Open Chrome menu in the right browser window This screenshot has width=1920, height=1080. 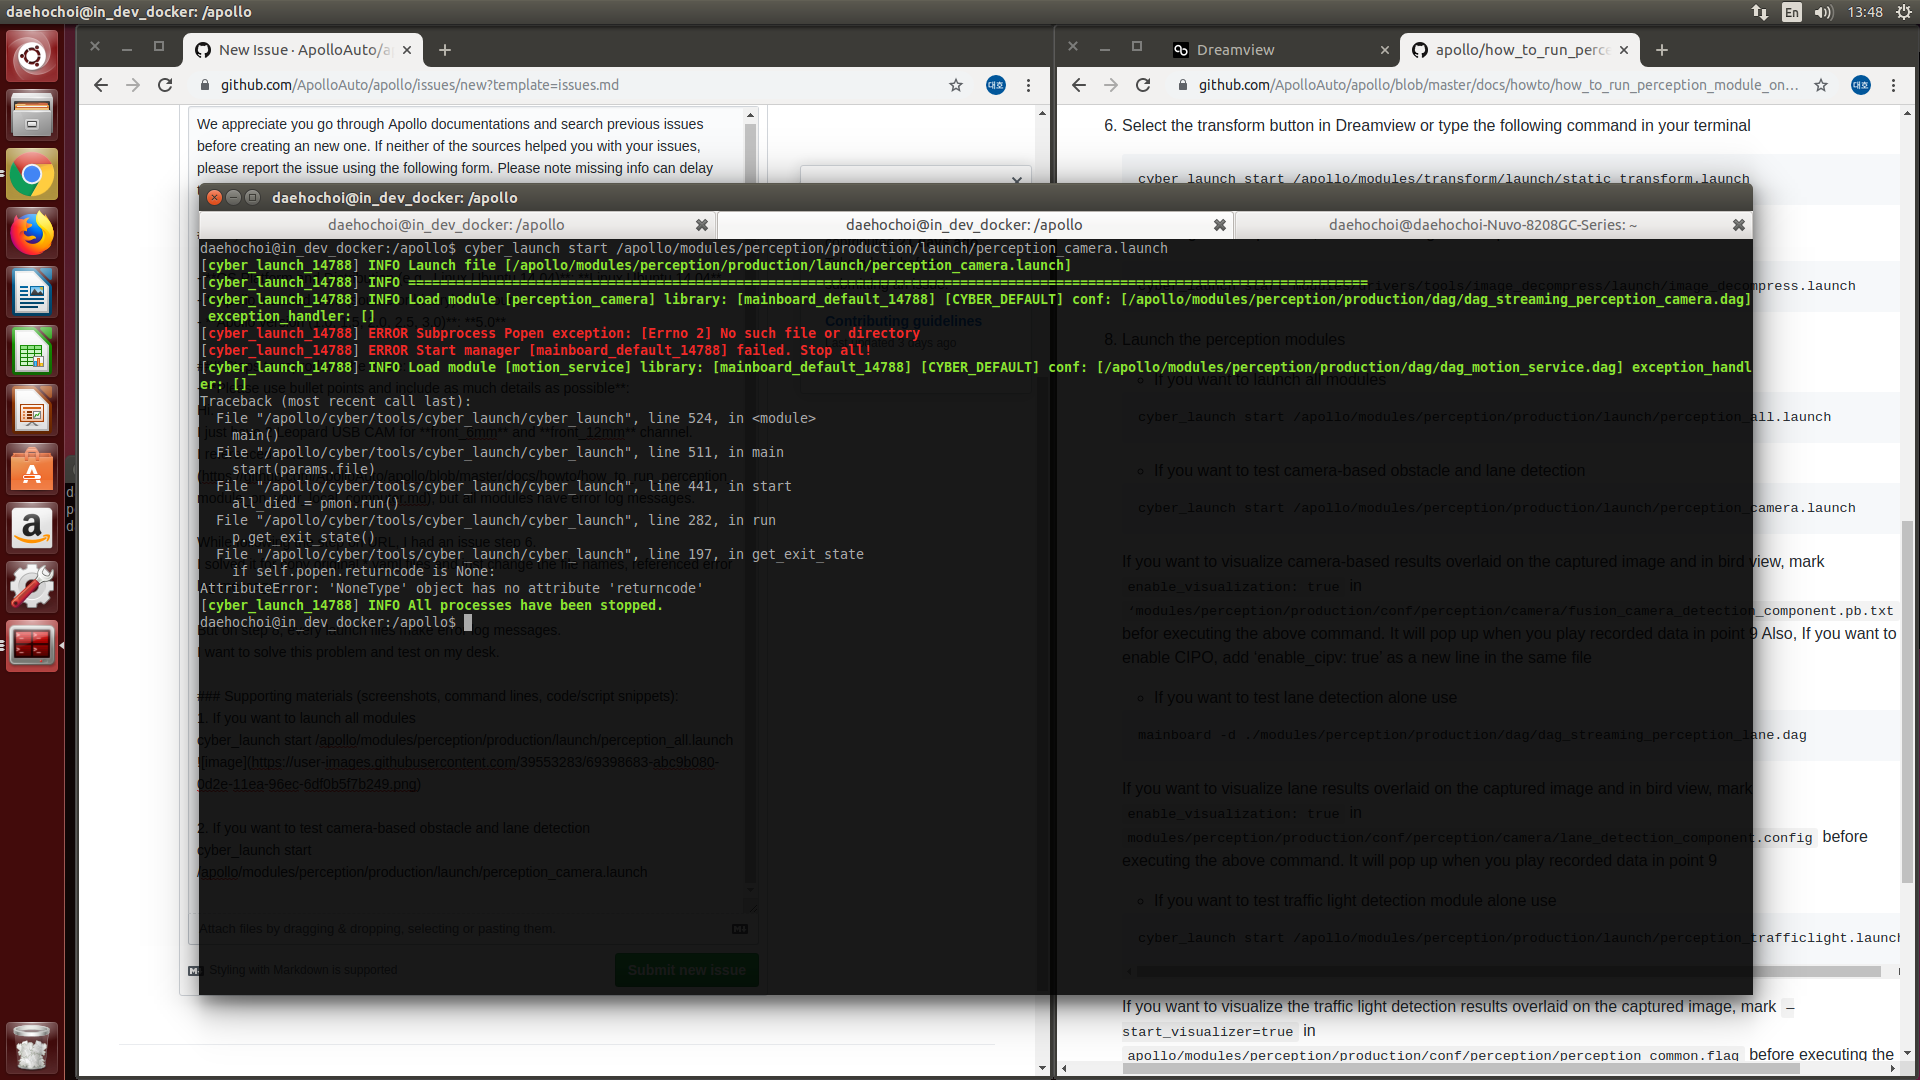coord(1893,85)
